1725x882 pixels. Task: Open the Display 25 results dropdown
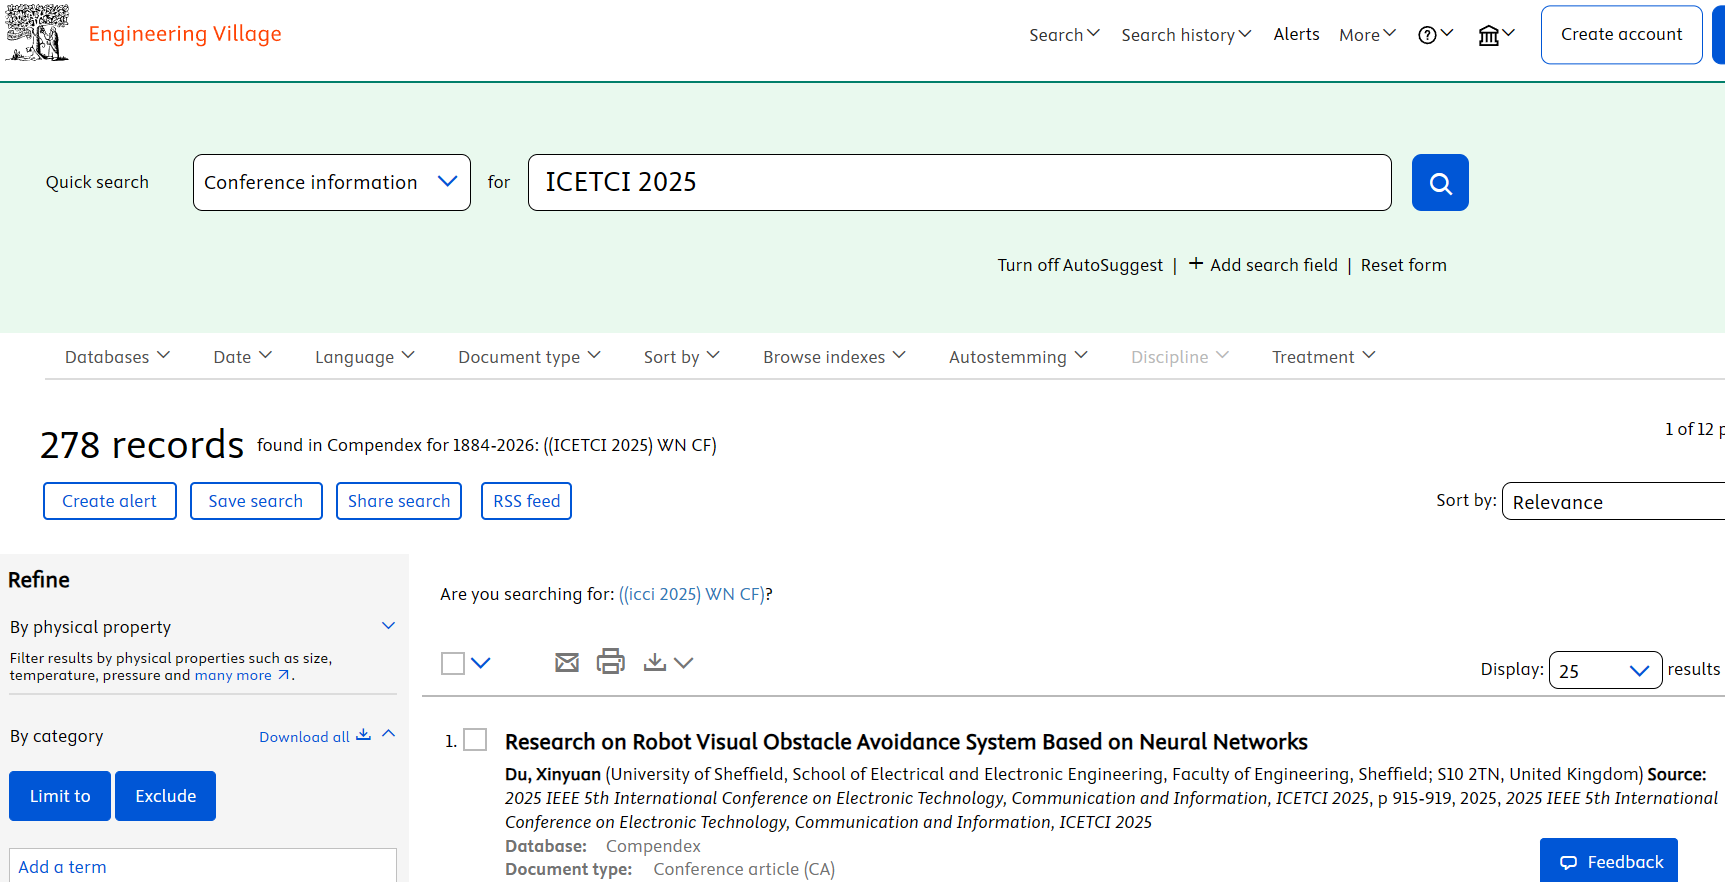tap(1605, 670)
